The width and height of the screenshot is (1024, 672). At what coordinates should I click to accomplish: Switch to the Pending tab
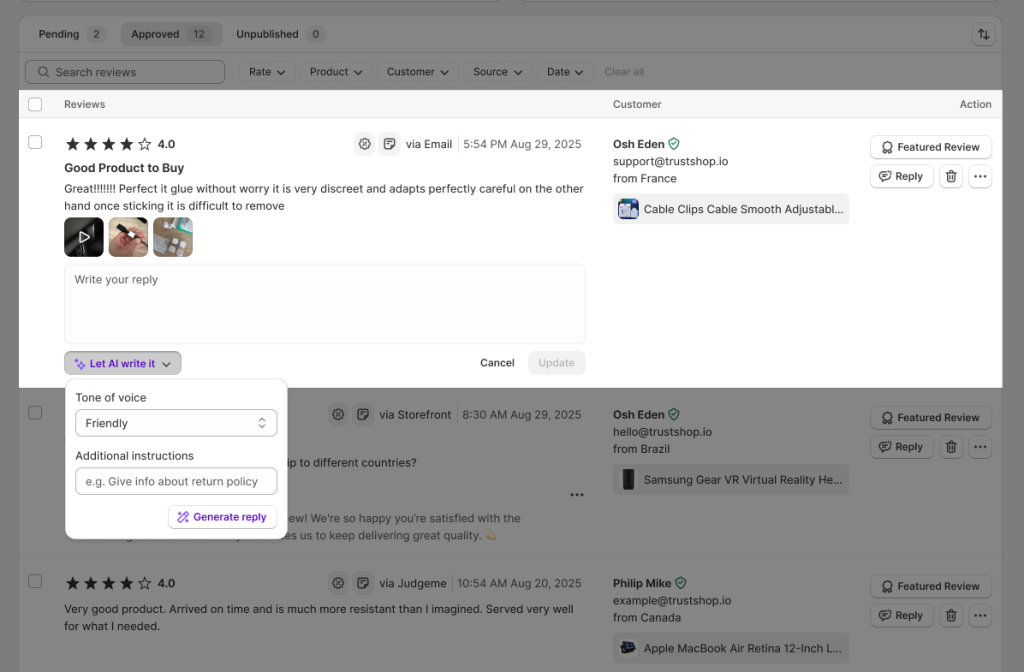click(71, 34)
